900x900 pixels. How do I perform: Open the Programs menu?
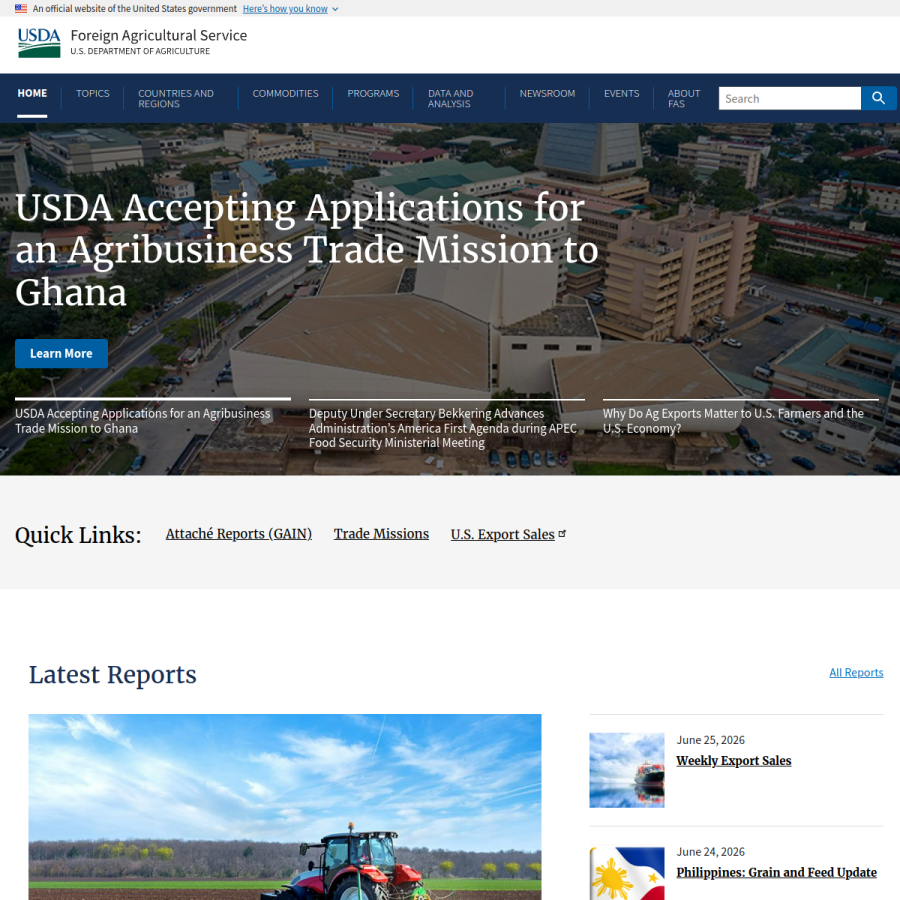(x=373, y=93)
